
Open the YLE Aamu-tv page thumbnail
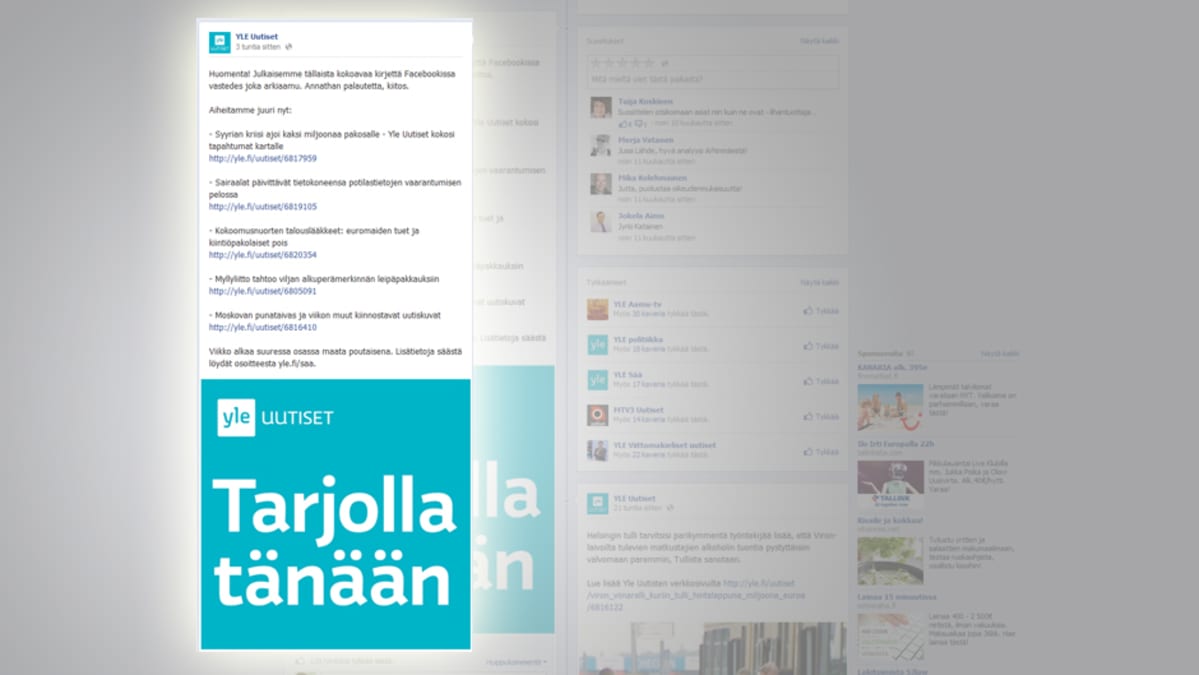pyautogui.click(x=597, y=309)
